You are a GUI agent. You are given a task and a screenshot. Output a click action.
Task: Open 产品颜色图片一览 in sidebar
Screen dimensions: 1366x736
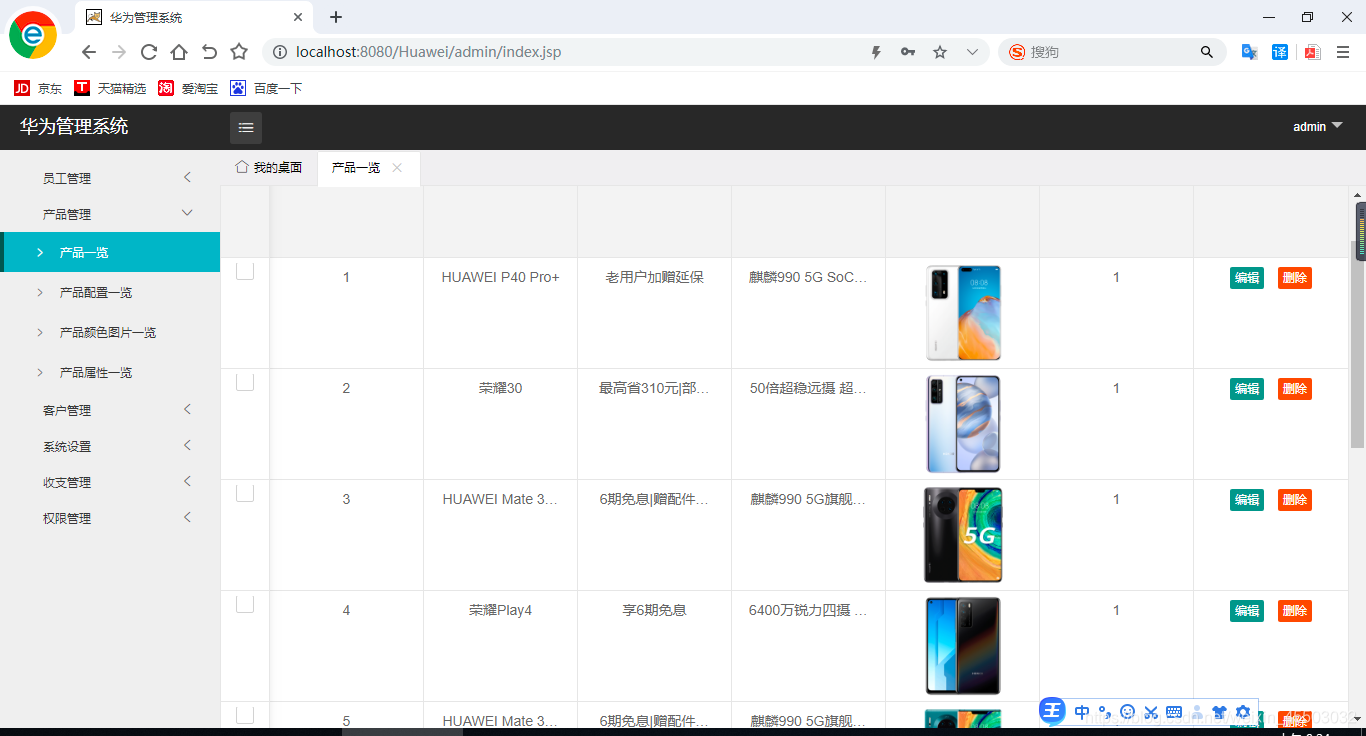pyautogui.click(x=110, y=332)
